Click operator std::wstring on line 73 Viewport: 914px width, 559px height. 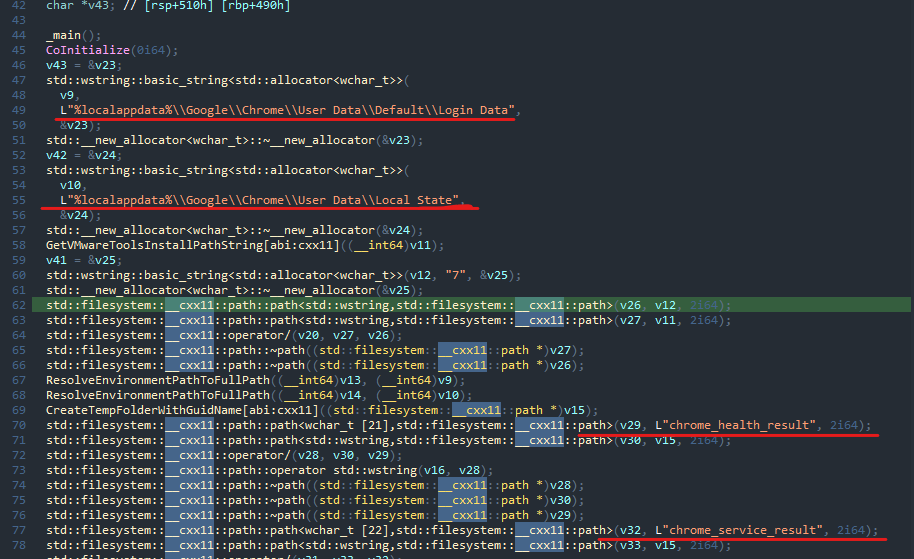point(269,470)
